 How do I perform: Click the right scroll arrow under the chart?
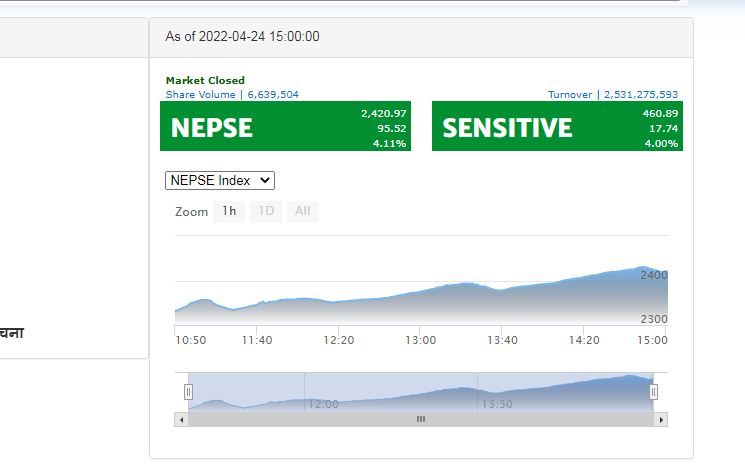click(x=661, y=420)
